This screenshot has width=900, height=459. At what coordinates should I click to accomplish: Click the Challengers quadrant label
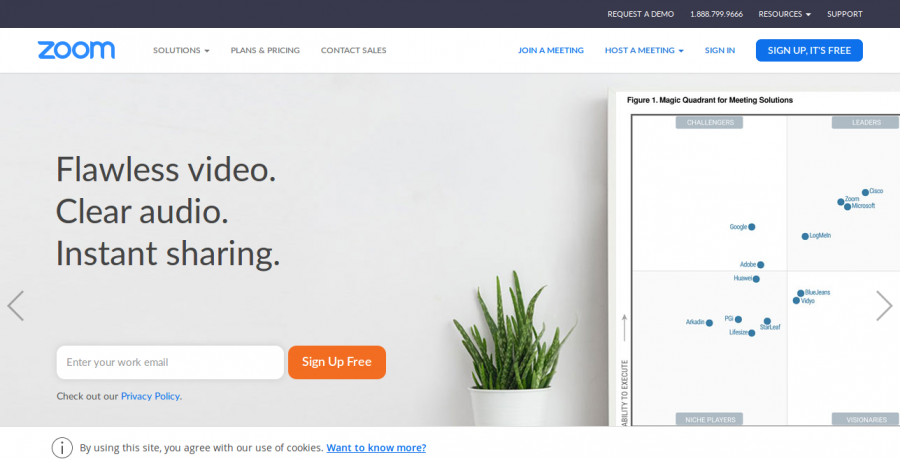coord(709,122)
